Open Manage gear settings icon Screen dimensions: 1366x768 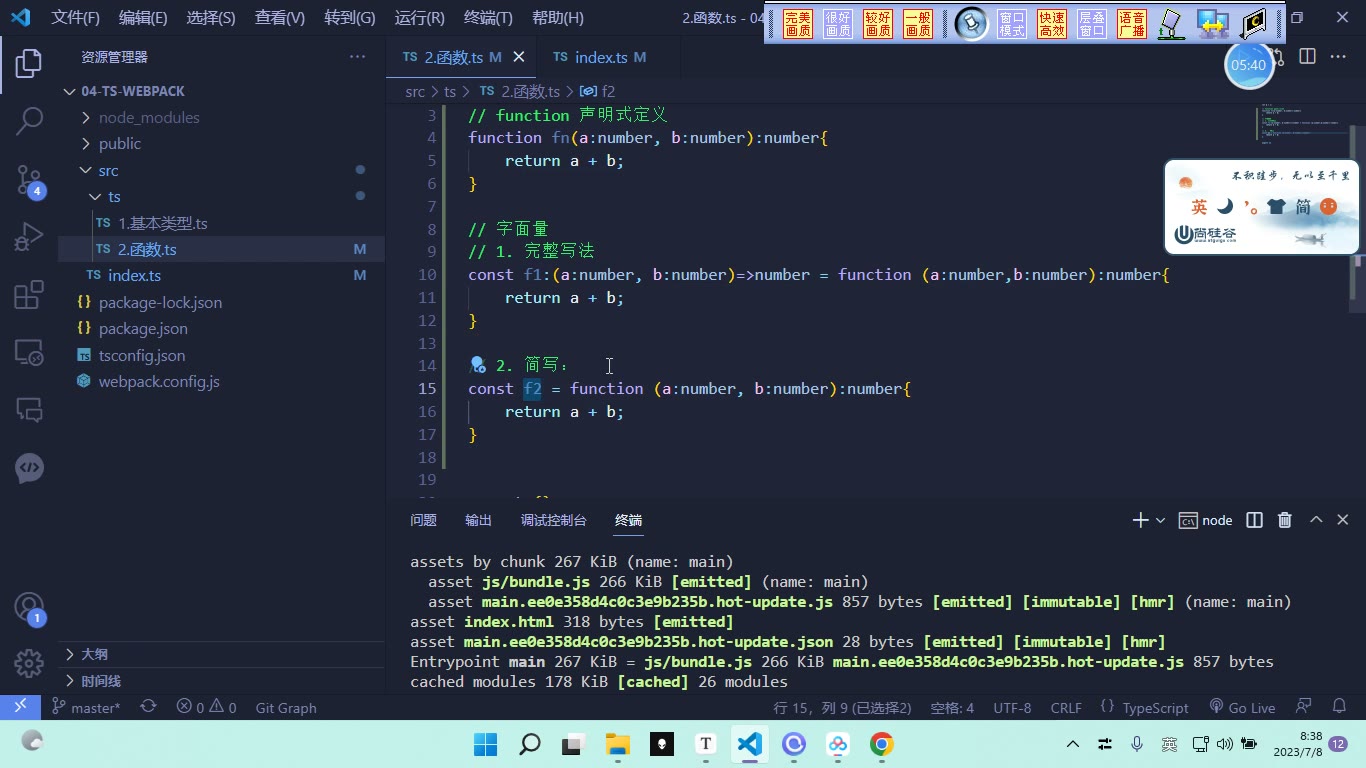[29, 663]
